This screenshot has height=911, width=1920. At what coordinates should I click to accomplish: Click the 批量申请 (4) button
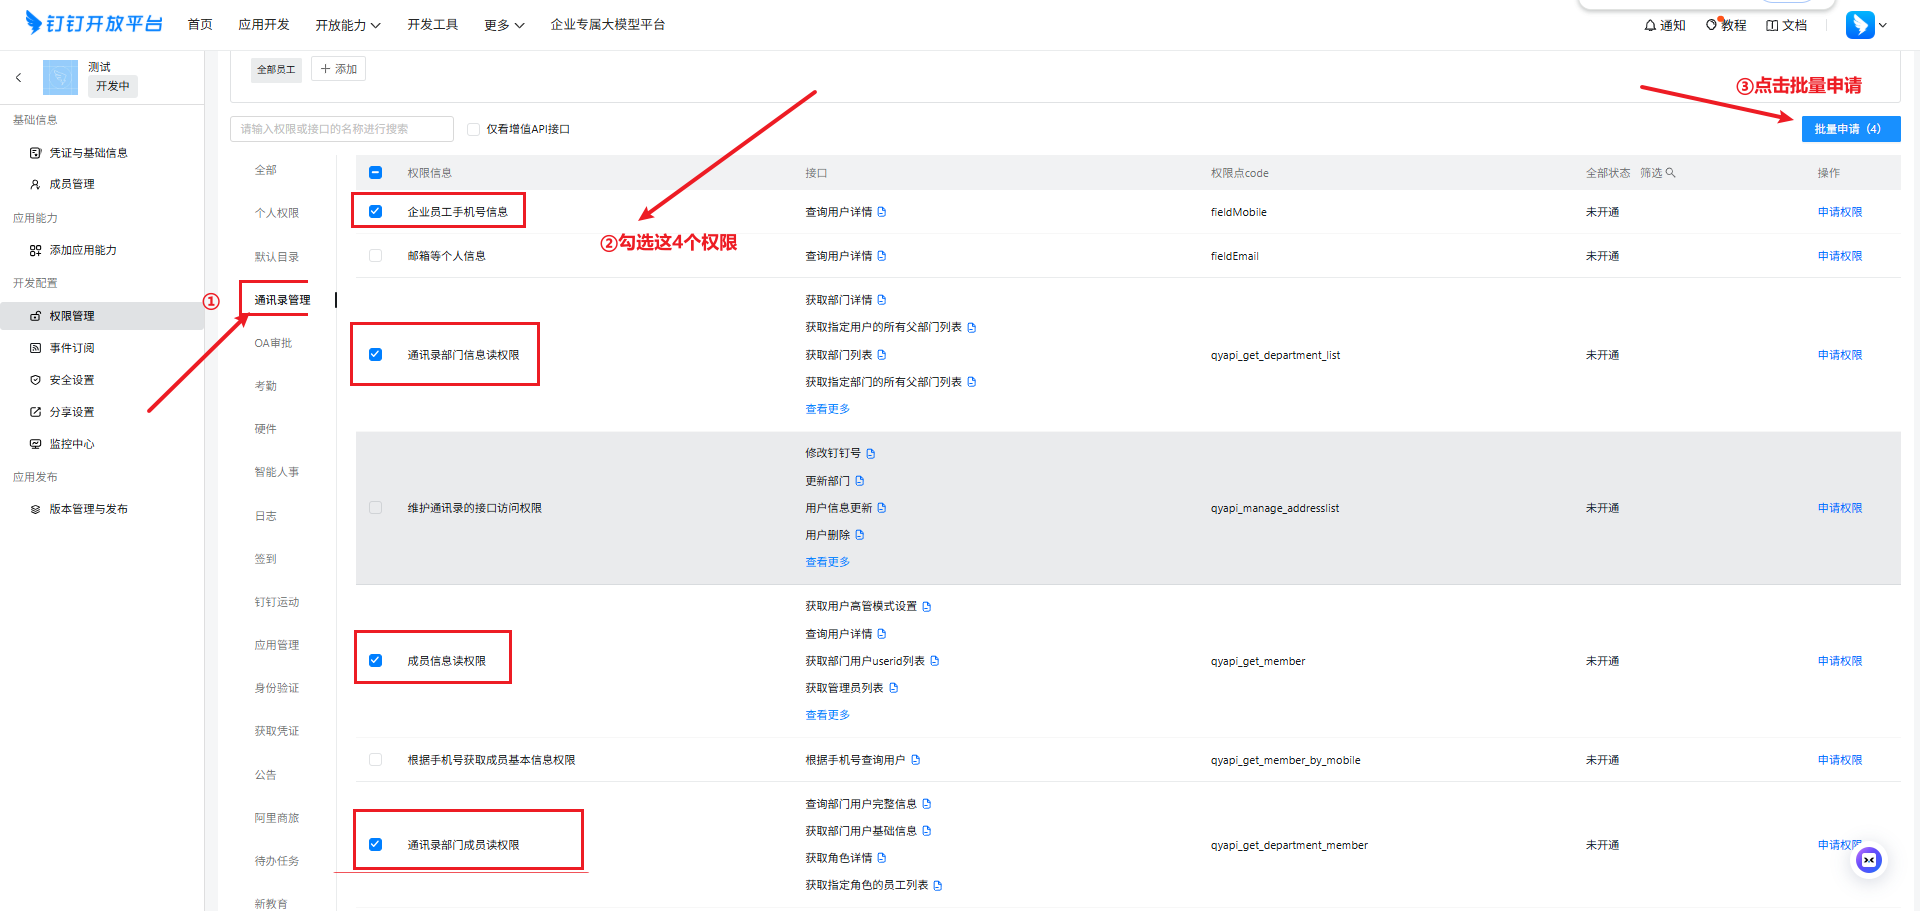click(1850, 129)
